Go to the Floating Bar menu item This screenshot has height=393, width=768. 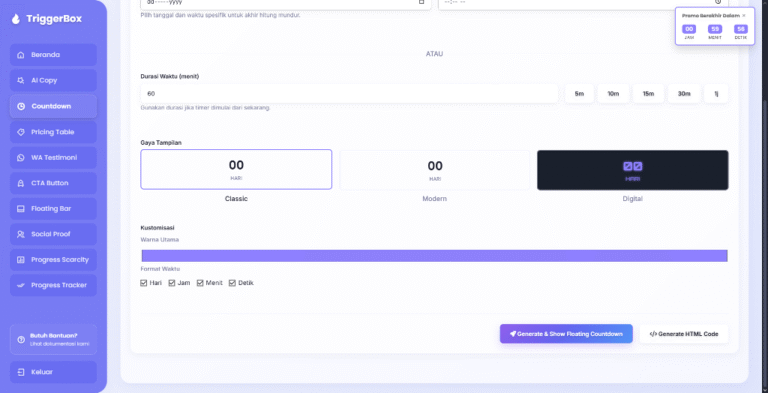pos(53,209)
